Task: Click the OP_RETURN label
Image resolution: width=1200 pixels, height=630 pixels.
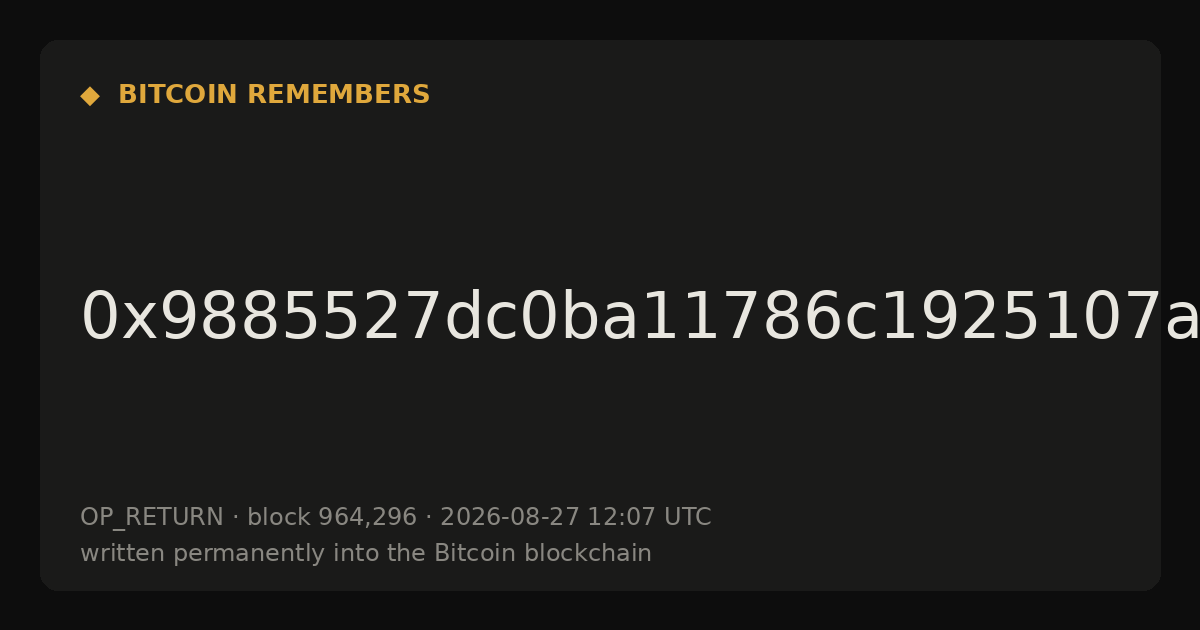Action: click(152, 518)
